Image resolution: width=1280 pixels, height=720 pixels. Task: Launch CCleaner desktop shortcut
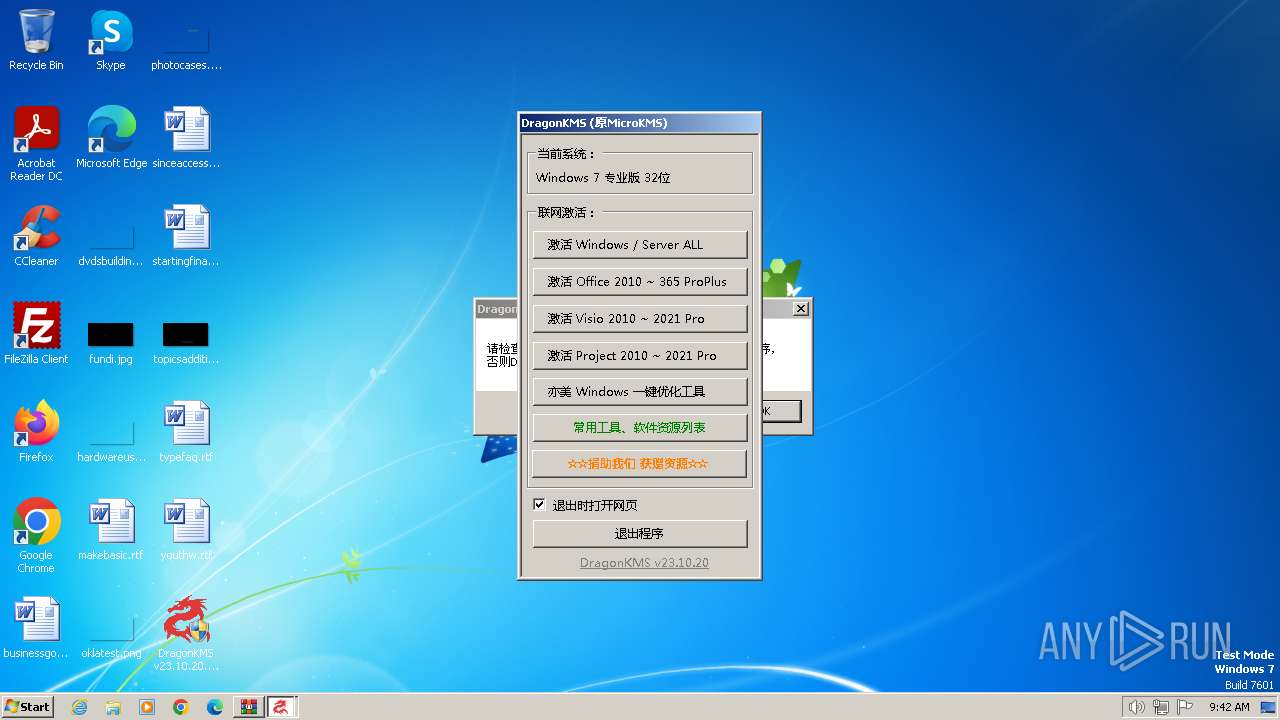tap(36, 236)
